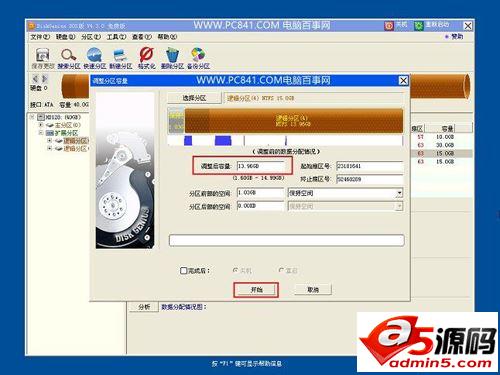
Task: Select the HD120 (40GB) disk tree item
Action: tap(63, 117)
